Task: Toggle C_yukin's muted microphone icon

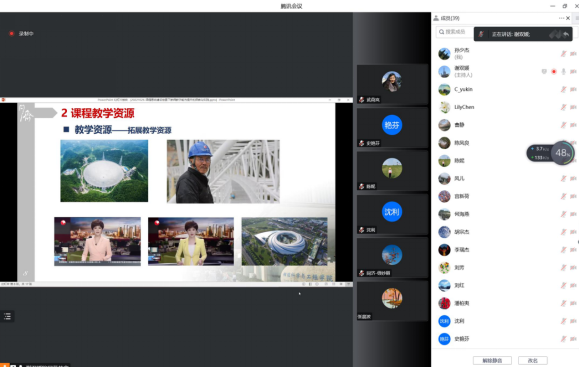Action: 563,89
